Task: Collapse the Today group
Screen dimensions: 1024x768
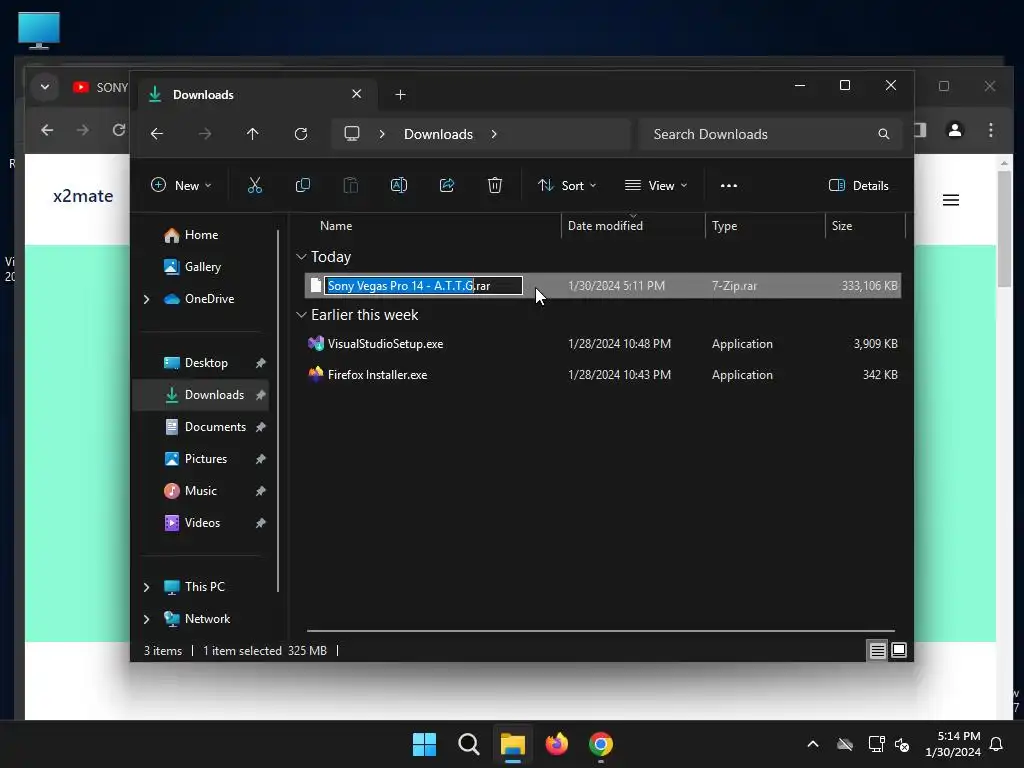Action: pyautogui.click(x=301, y=257)
